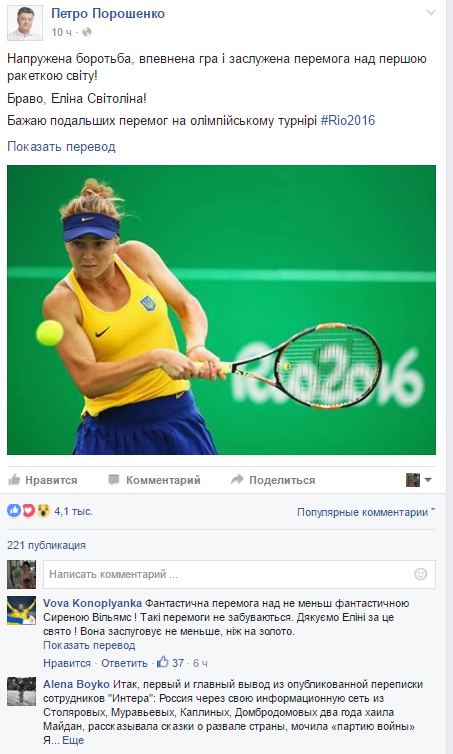Click the Написать комментарий input field
Image resolution: width=453 pixels, height=754 pixels.
click(x=239, y=574)
